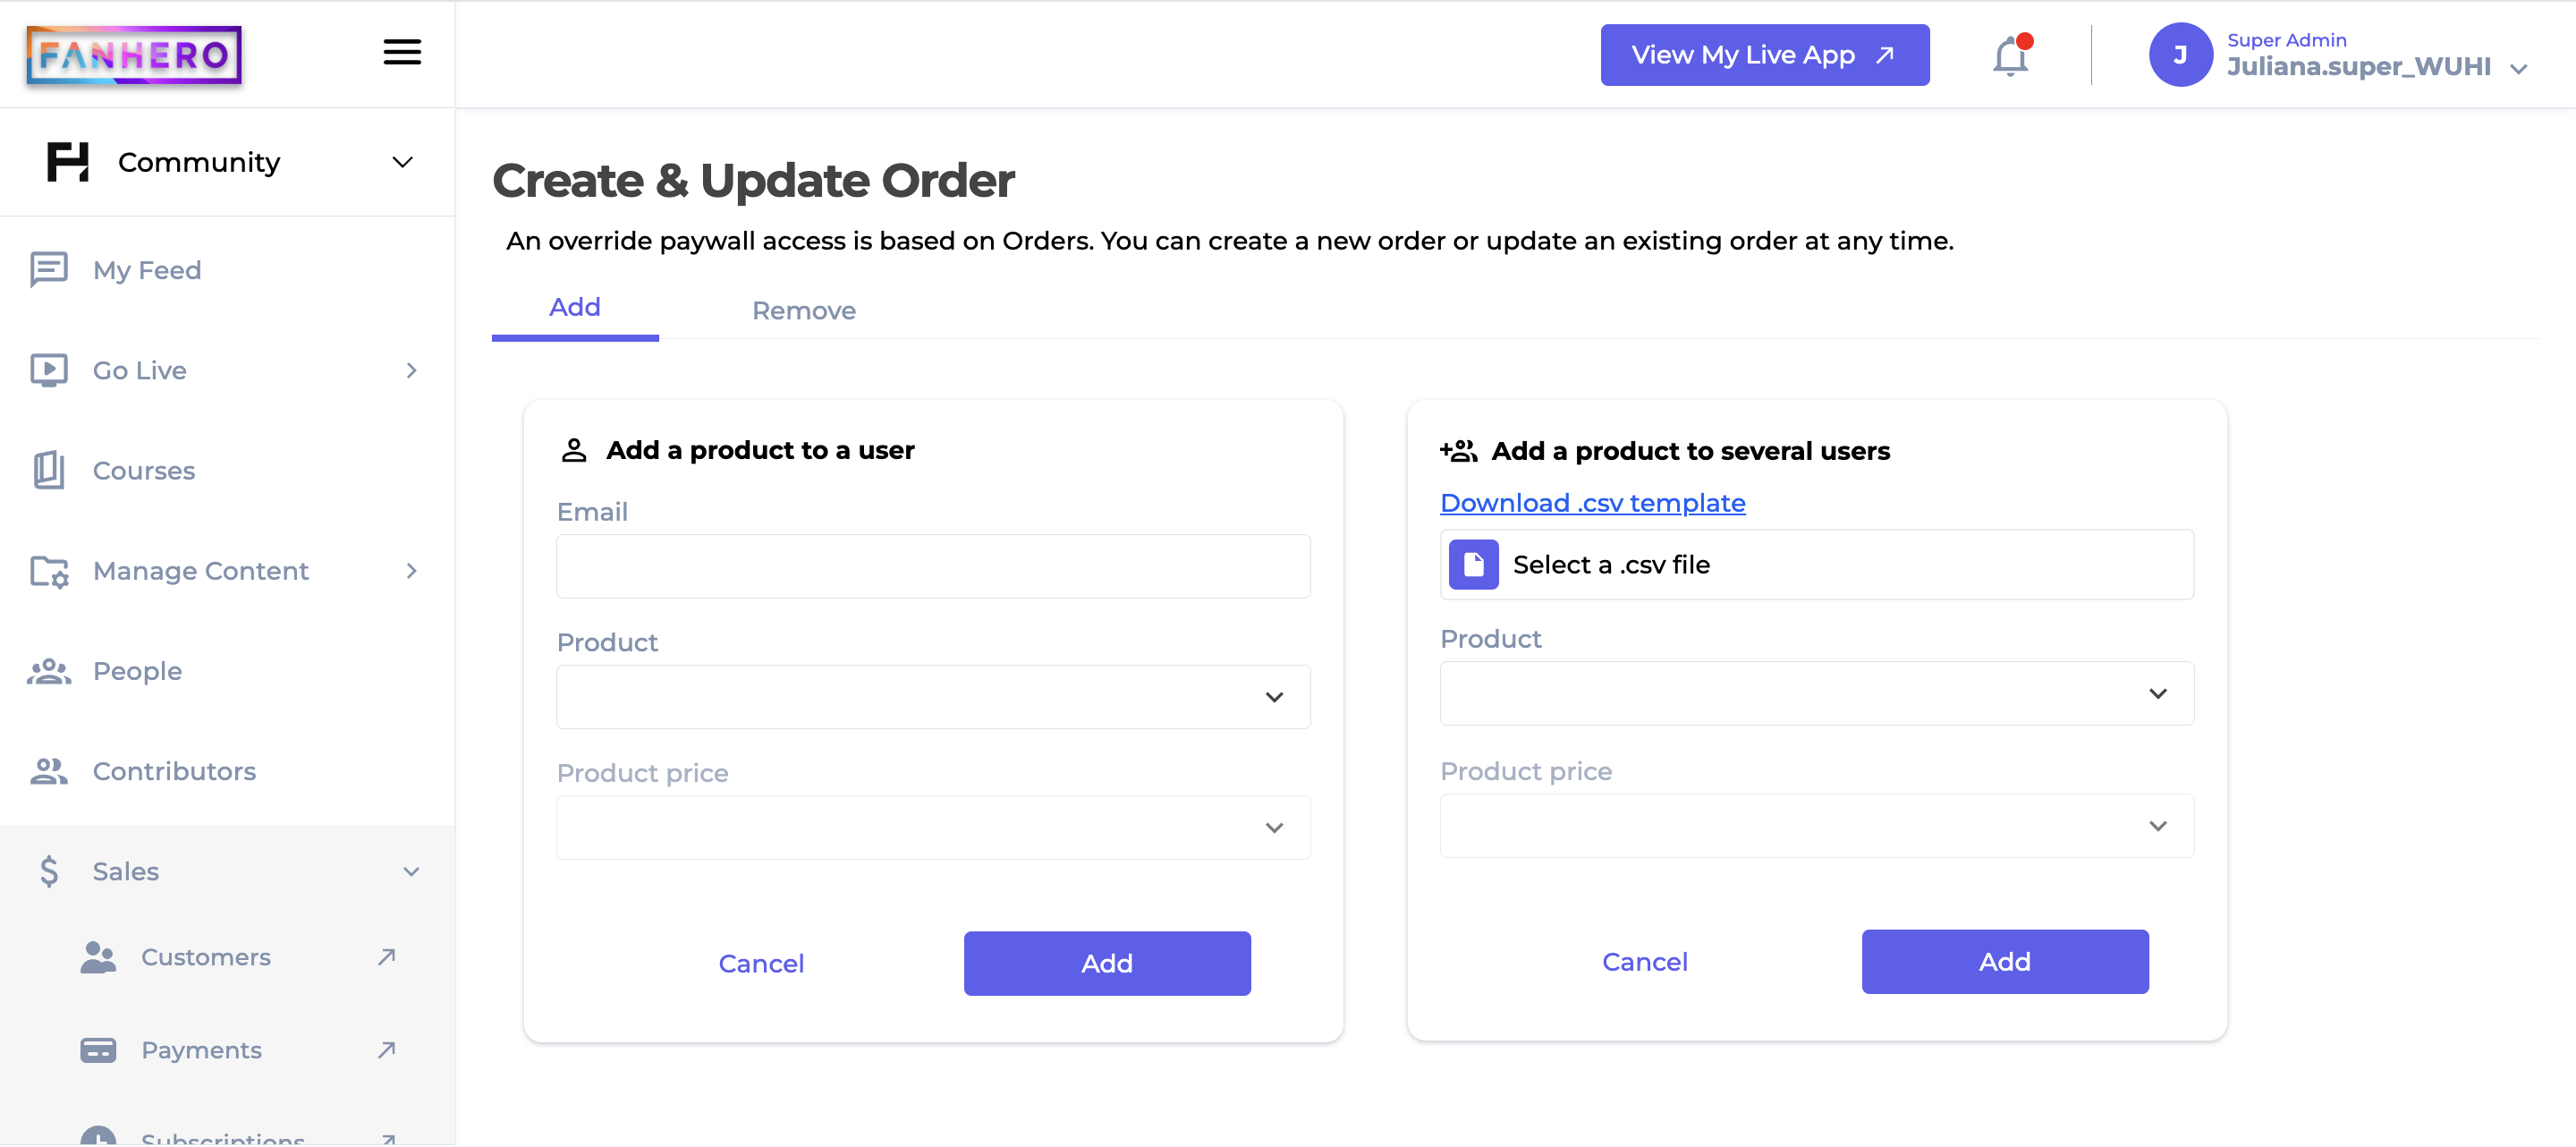Screen dimensions: 2576x1147
Task: Click the People sidebar icon
Action: 49,670
